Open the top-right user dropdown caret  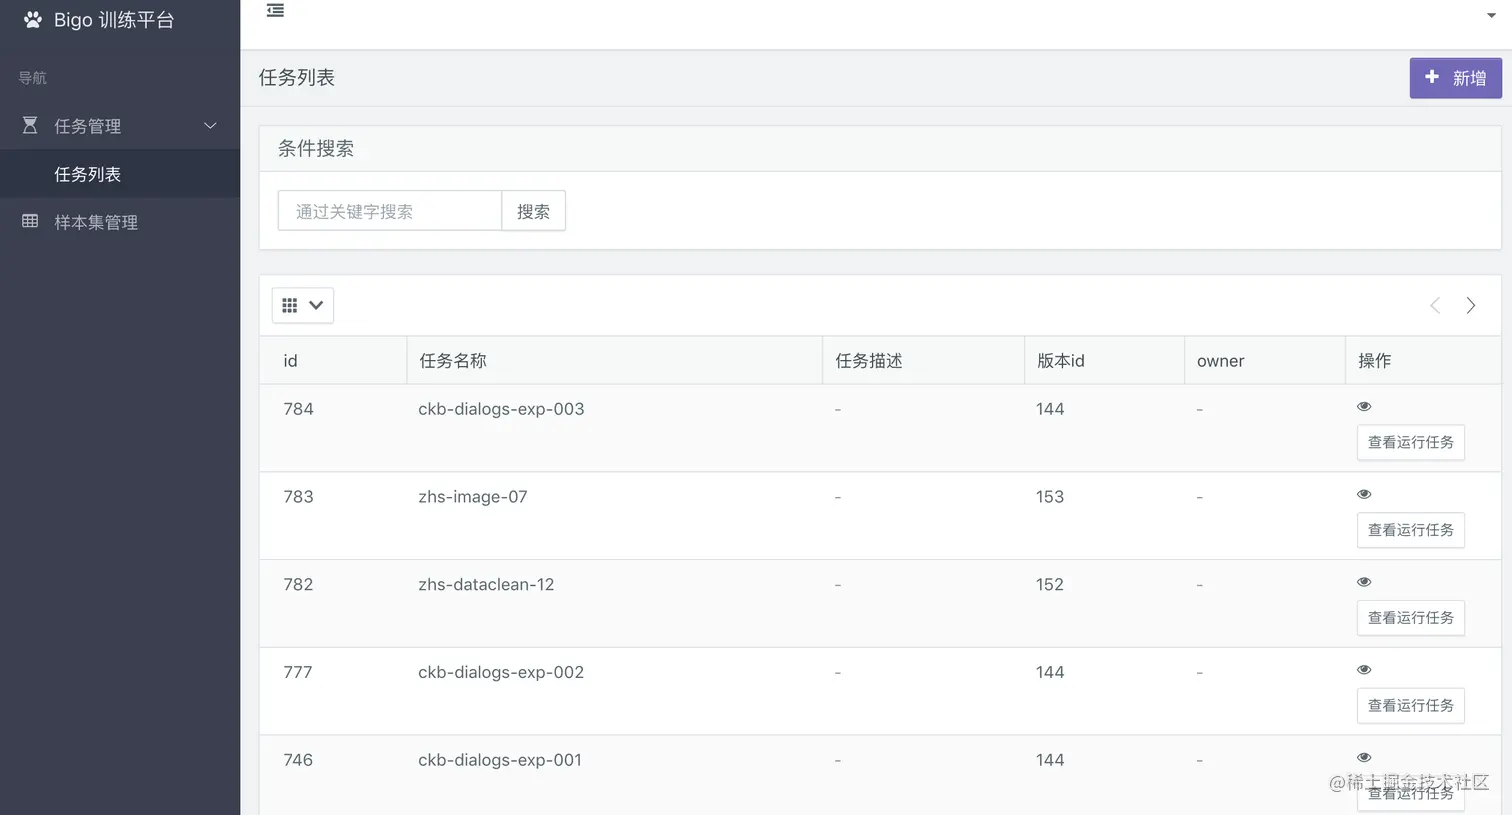(1491, 15)
